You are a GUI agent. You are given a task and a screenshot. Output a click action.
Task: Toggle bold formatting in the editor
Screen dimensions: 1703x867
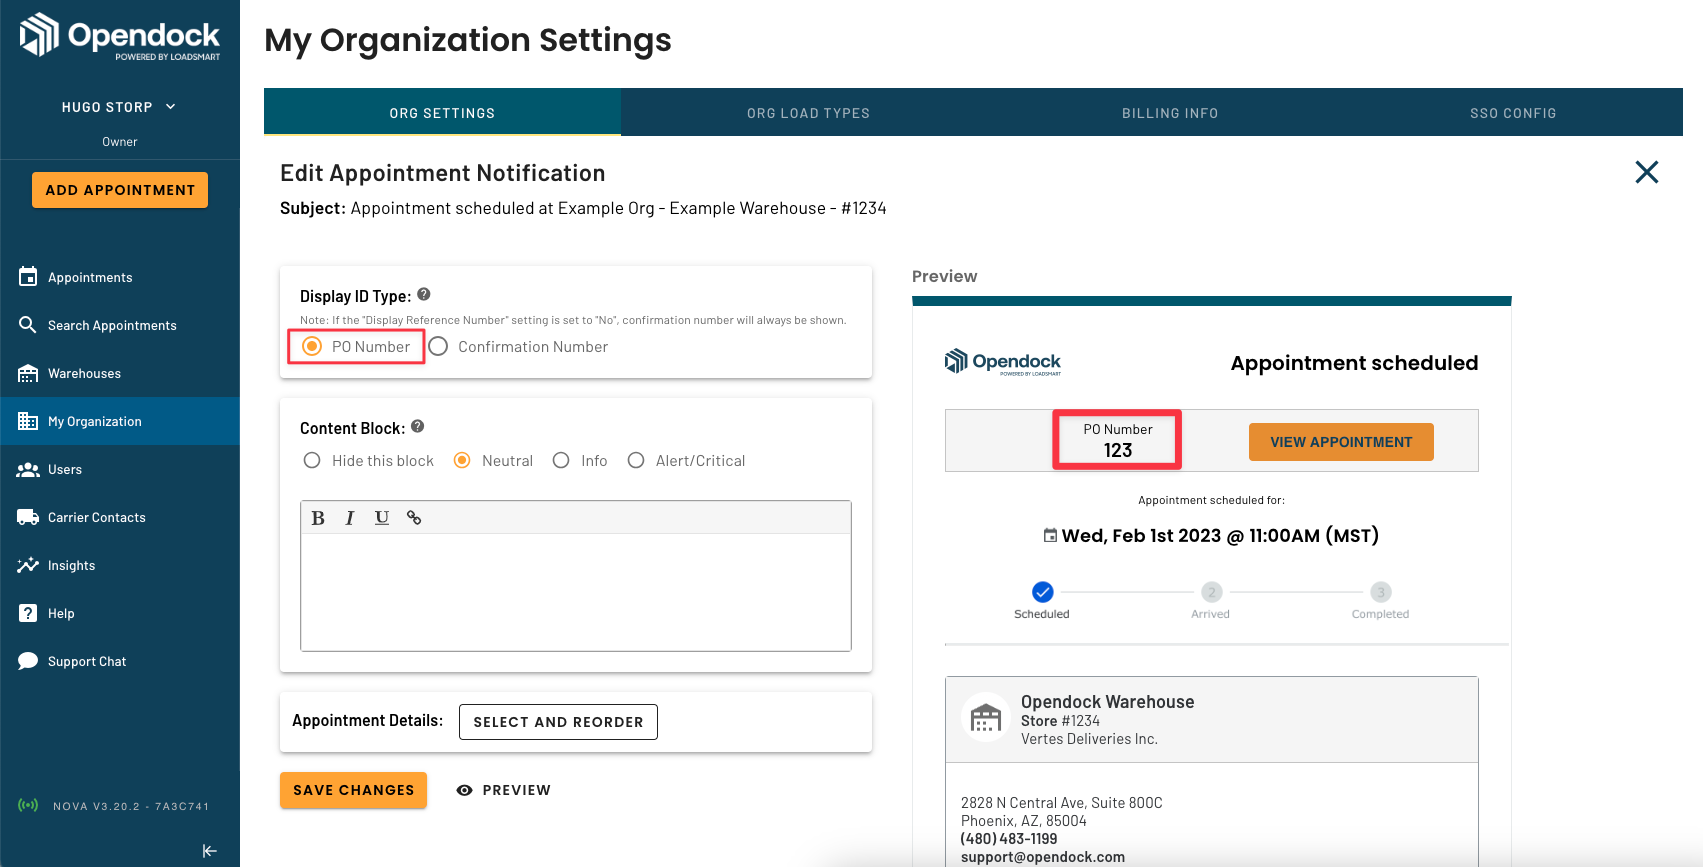318,518
